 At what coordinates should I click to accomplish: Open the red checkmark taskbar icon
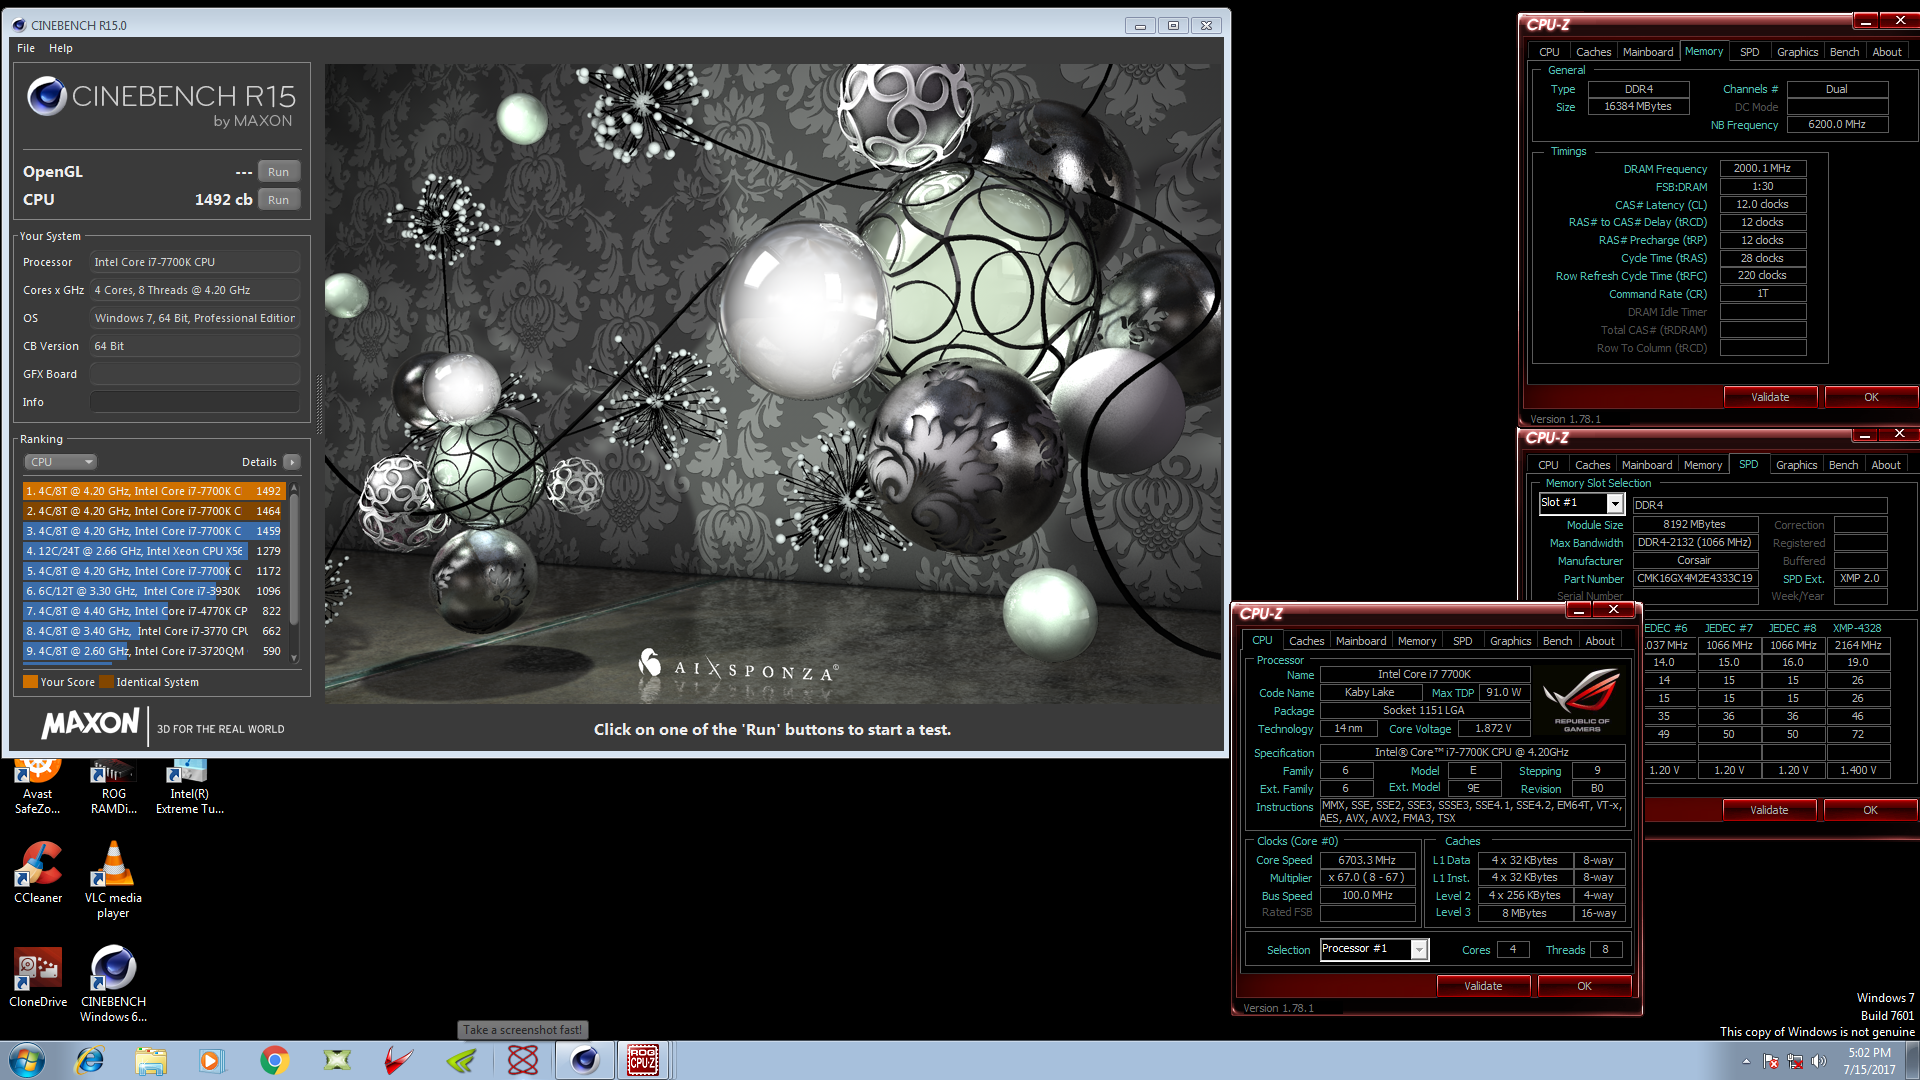399,1060
